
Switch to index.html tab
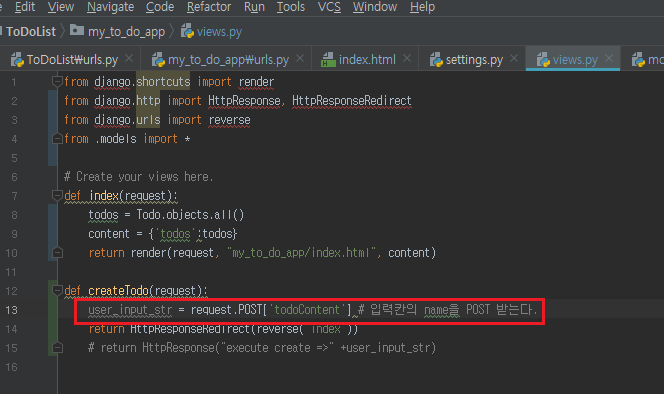coord(367,60)
